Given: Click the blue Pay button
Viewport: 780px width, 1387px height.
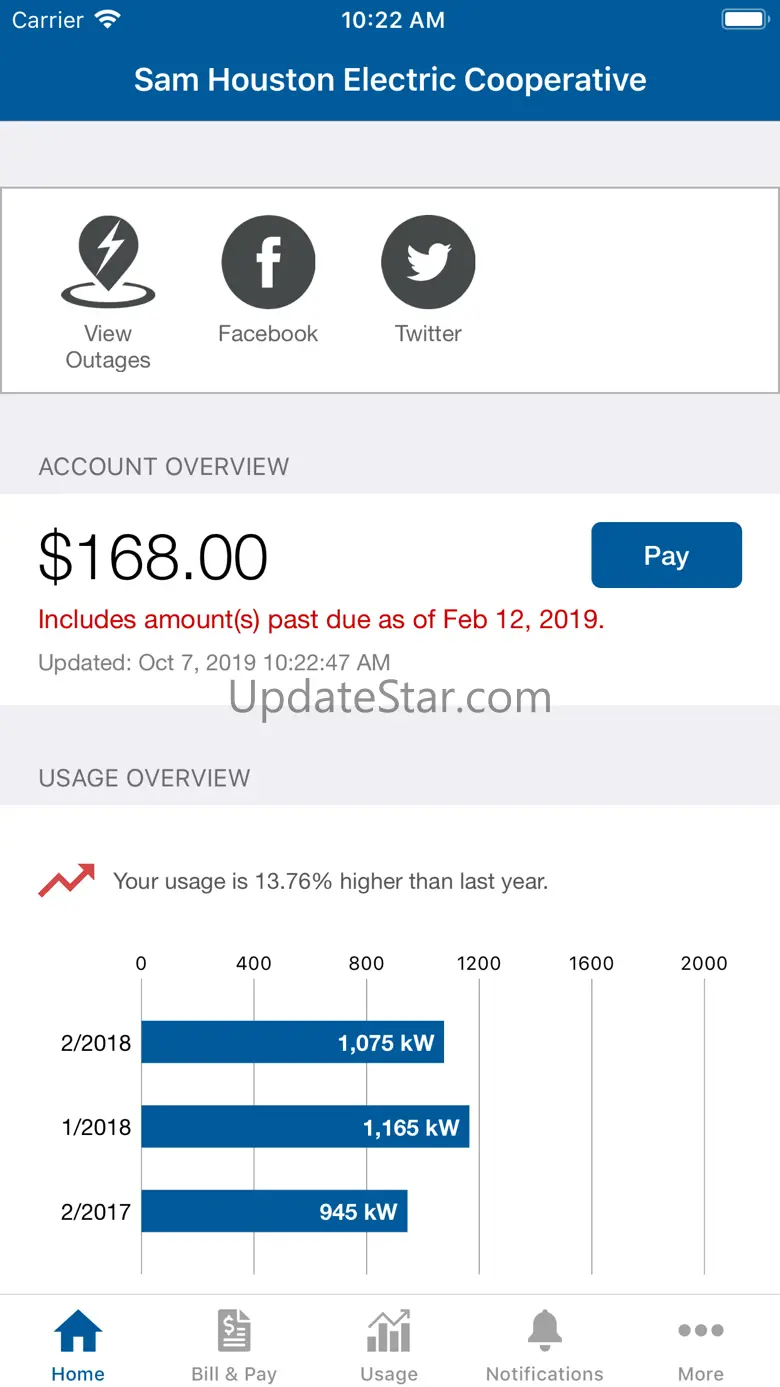Looking at the screenshot, I should pos(667,555).
